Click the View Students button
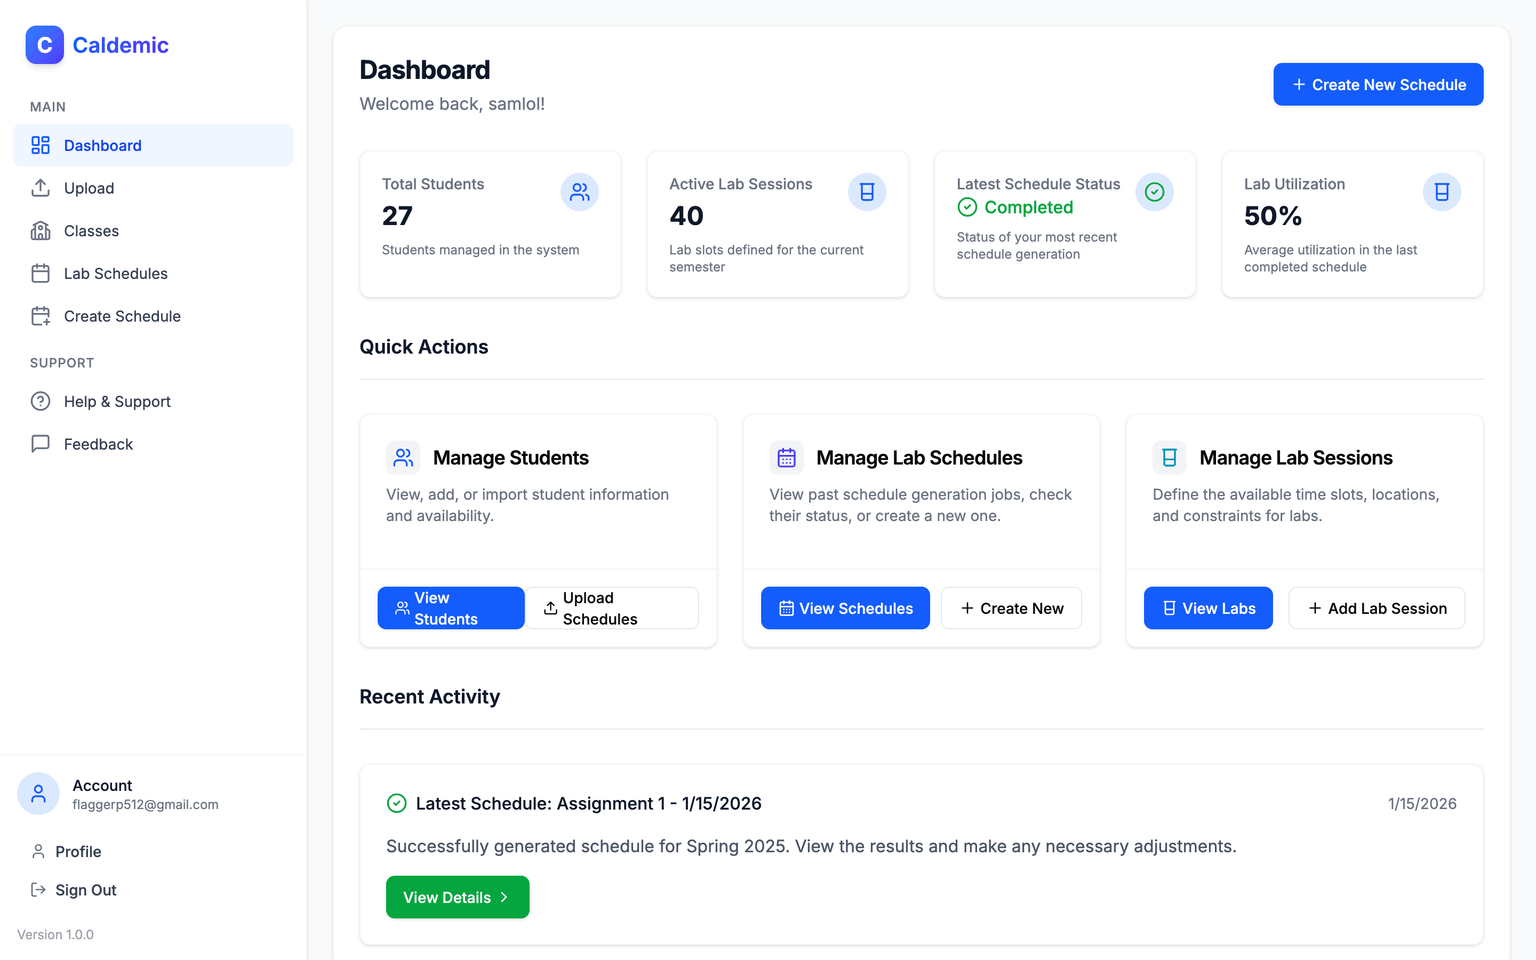The height and width of the screenshot is (960, 1536). click(x=450, y=608)
